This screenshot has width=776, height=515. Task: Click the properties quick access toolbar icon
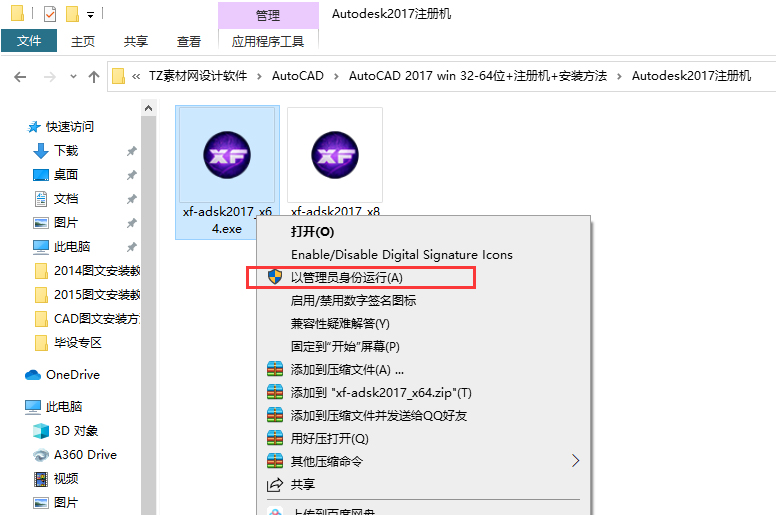(x=50, y=14)
